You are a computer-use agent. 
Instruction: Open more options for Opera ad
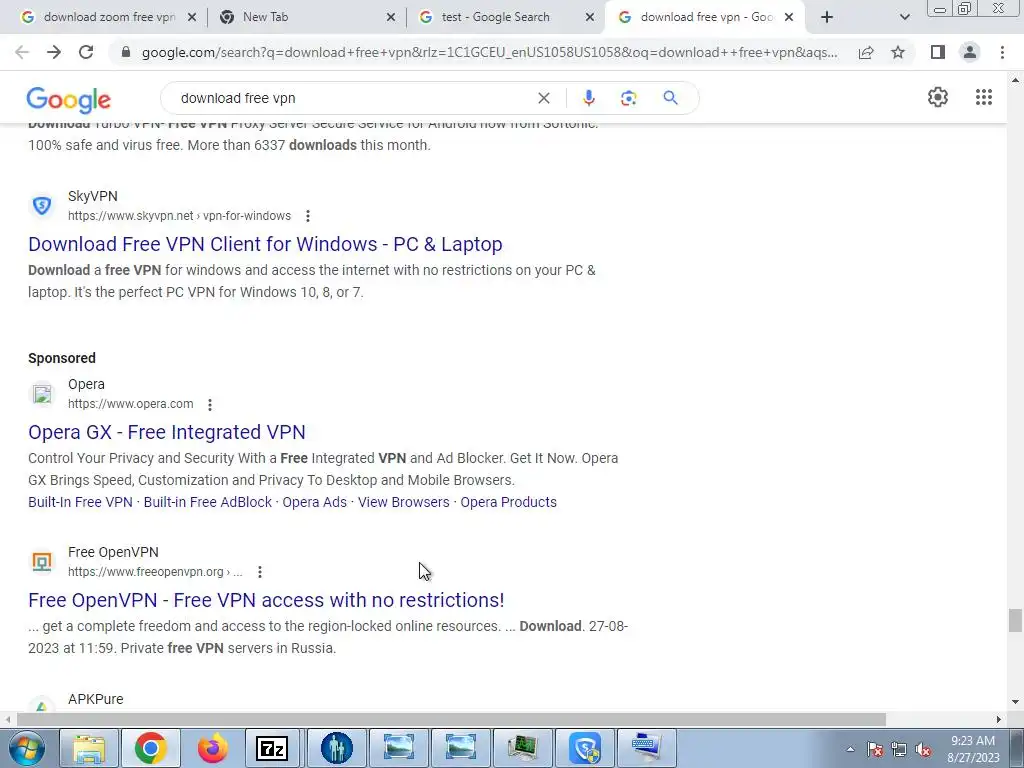click(210, 405)
